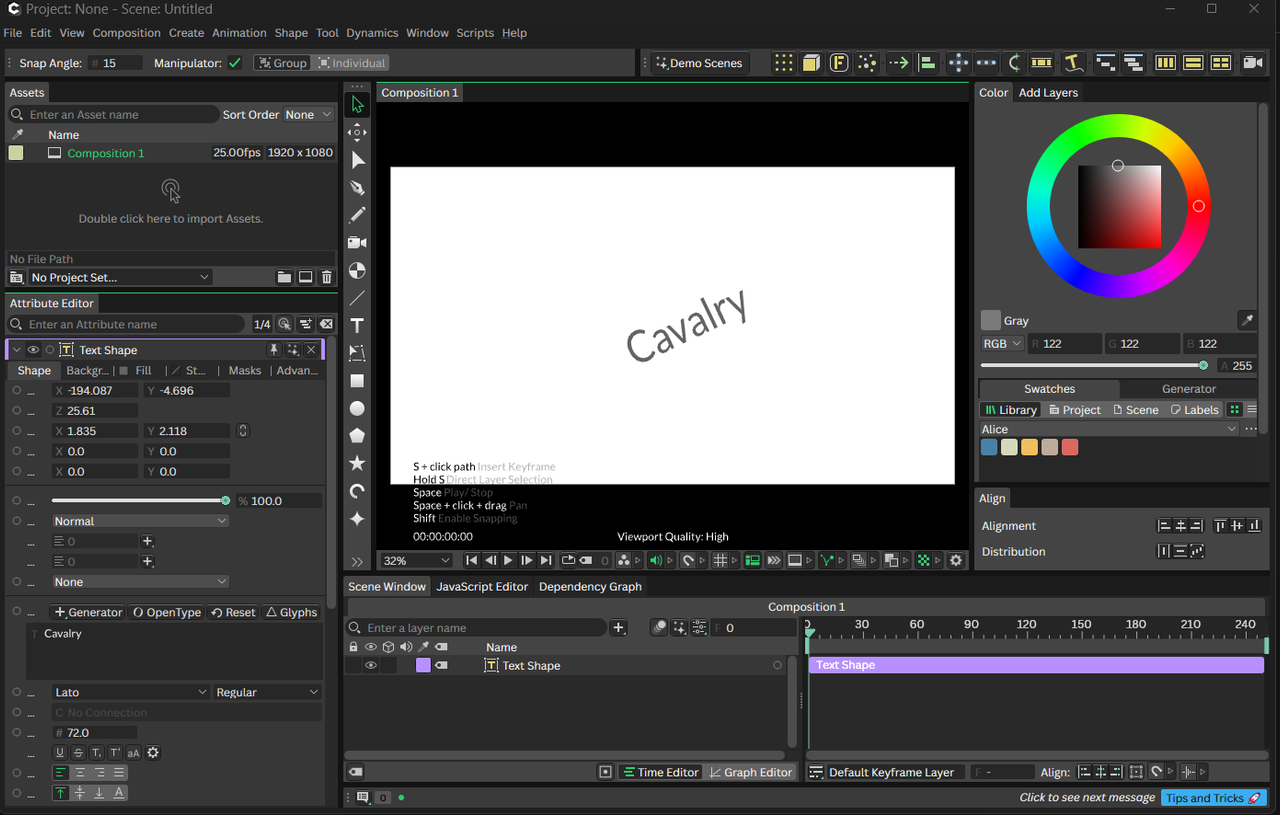
Task: Open the viewport zoom 32% dropdown
Action: (416, 561)
